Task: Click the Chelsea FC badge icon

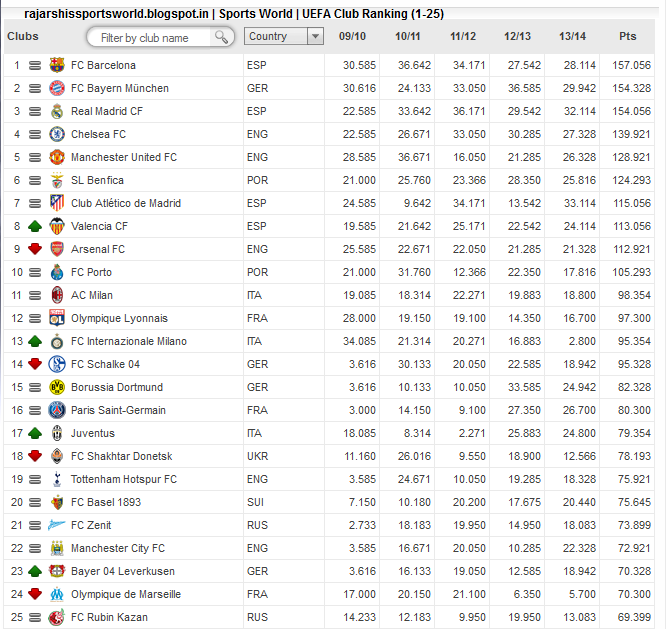Action: [57, 134]
